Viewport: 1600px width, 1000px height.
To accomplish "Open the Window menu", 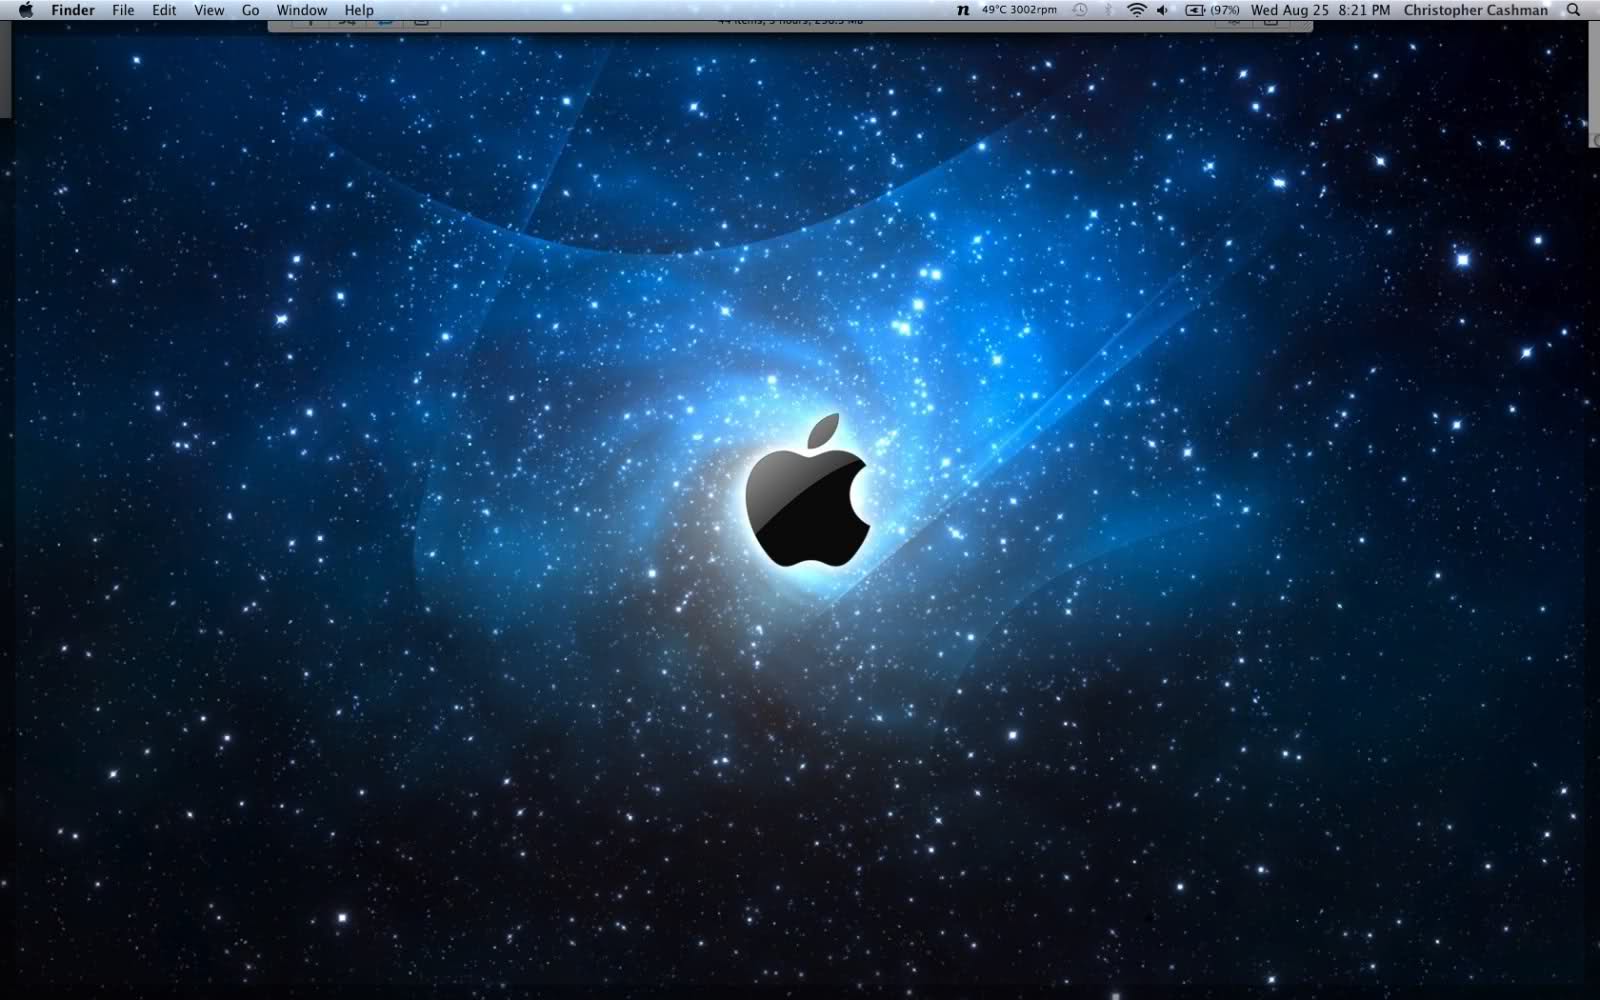I will click(301, 10).
